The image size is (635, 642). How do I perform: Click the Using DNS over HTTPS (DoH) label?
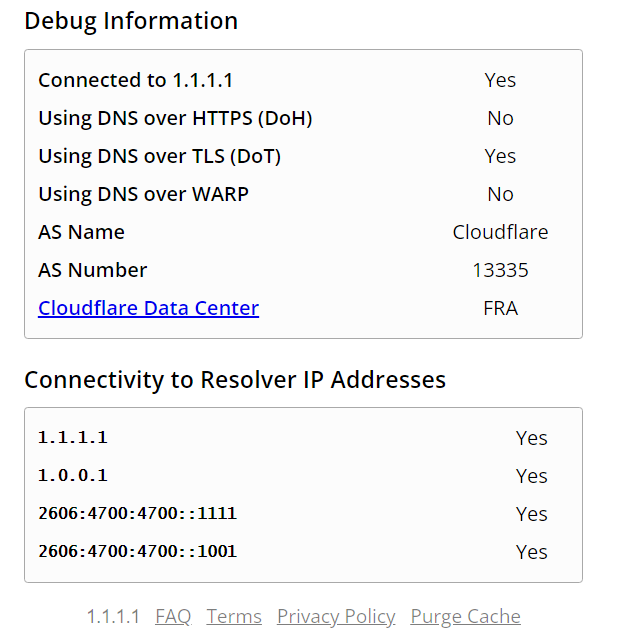[x=175, y=118]
